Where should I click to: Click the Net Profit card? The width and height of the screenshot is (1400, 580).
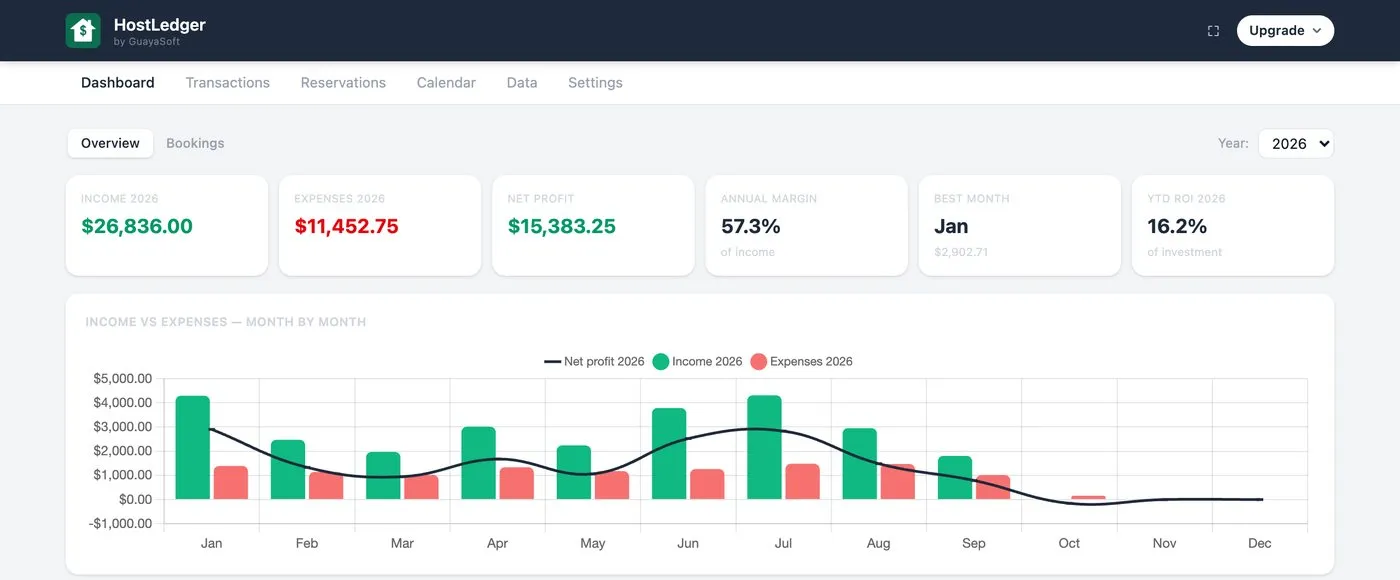593,225
